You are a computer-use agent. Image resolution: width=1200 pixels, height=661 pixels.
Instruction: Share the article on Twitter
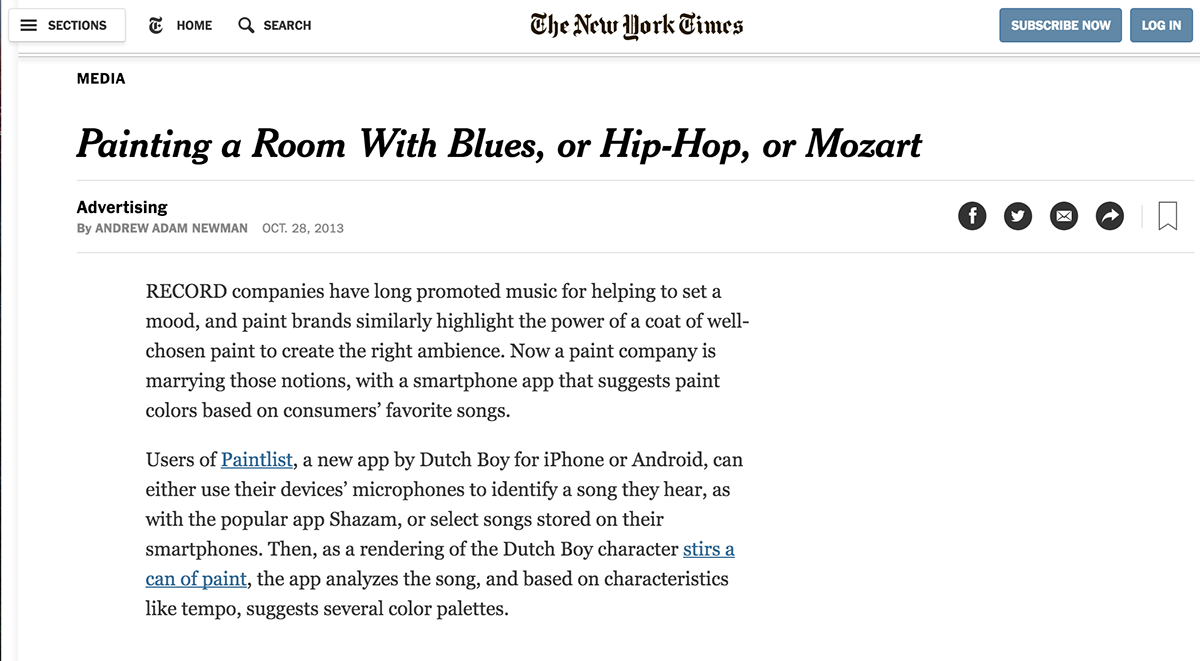pos(1018,215)
